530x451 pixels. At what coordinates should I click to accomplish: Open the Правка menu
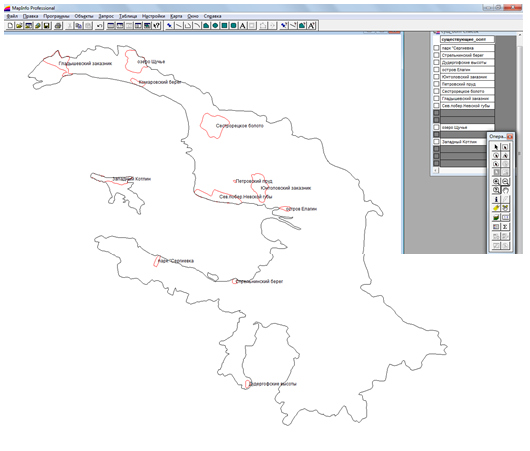(30, 16)
